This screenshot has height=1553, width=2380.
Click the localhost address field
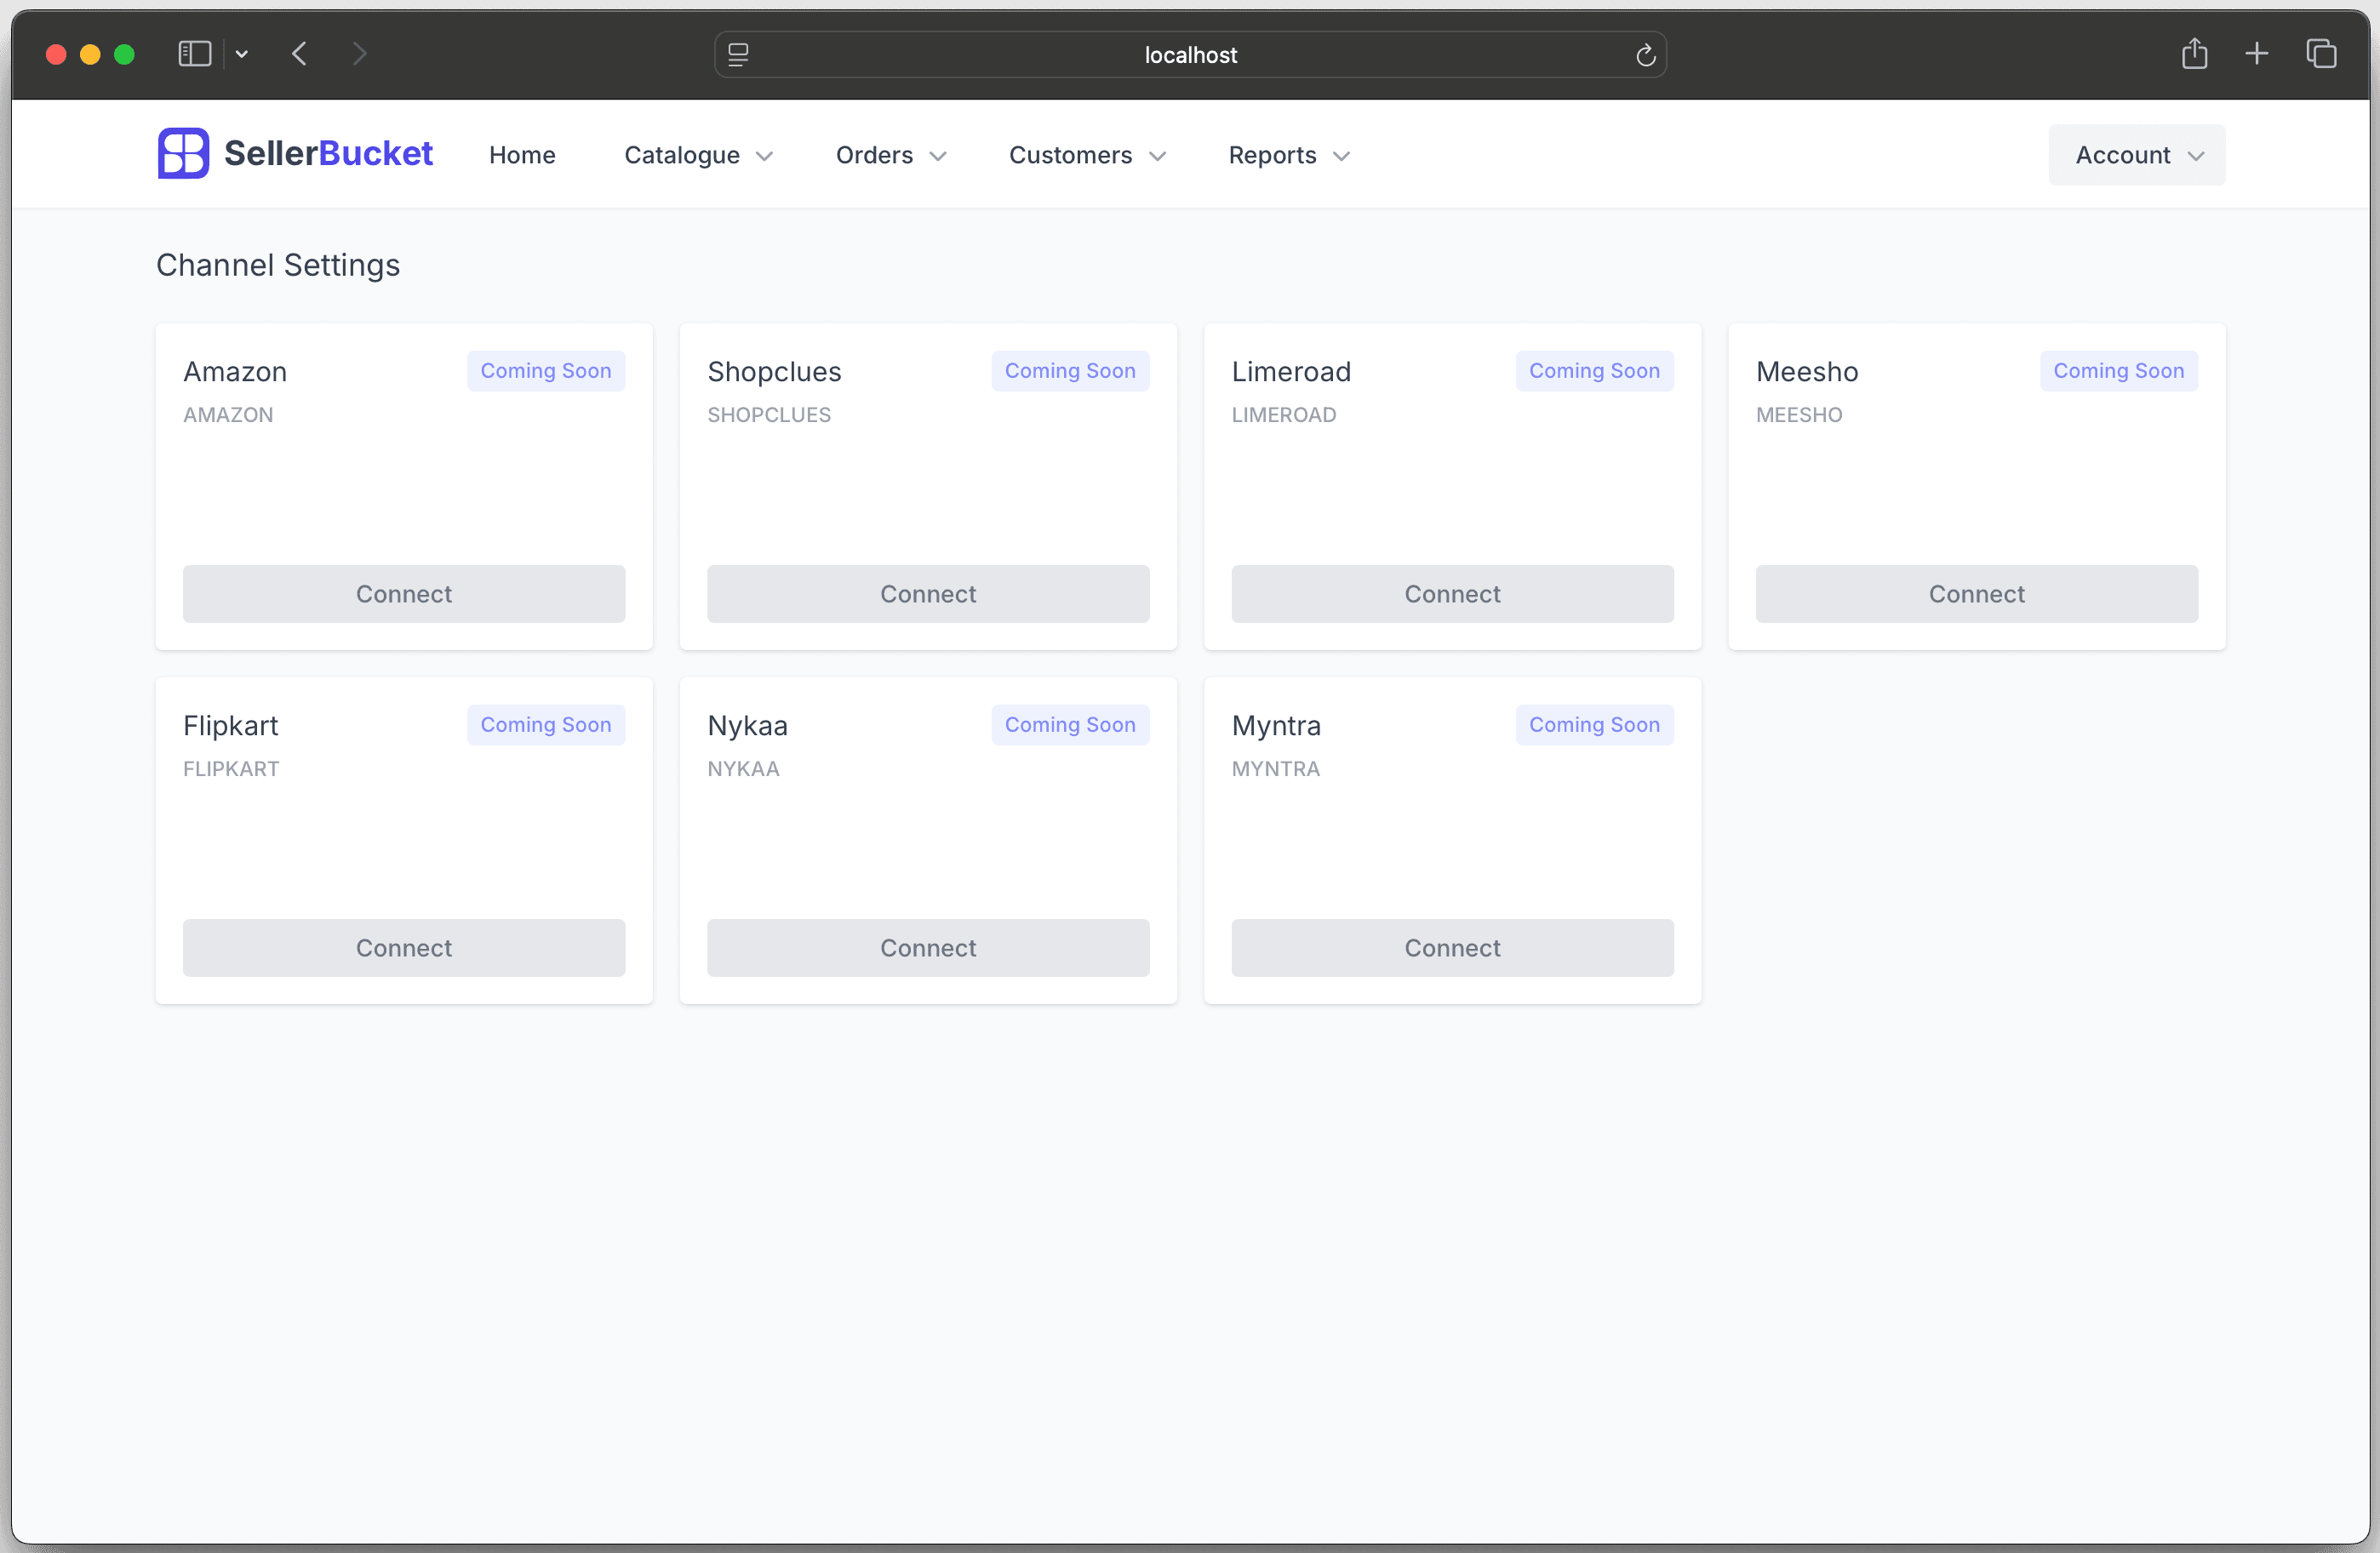tap(1190, 55)
